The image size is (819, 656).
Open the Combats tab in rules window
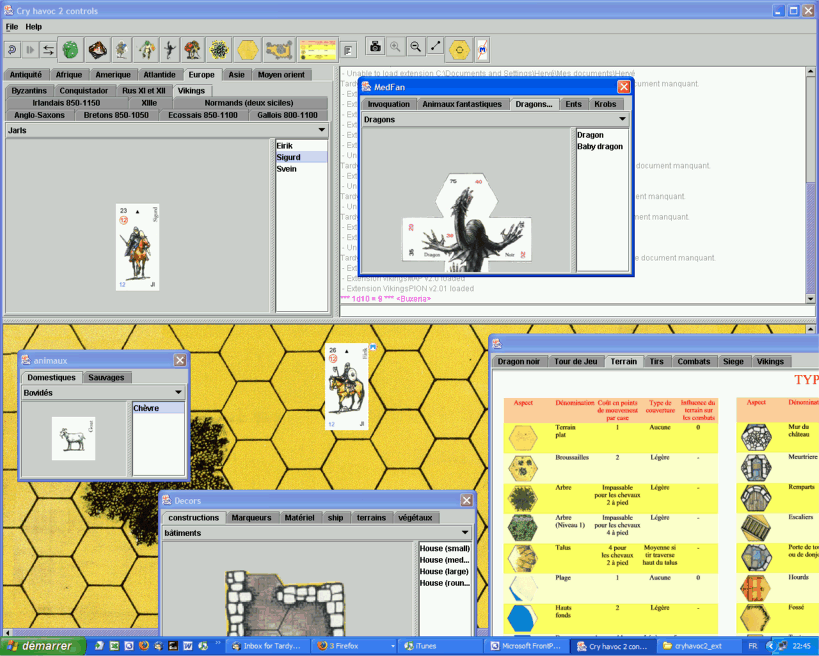click(x=694, y=361)
